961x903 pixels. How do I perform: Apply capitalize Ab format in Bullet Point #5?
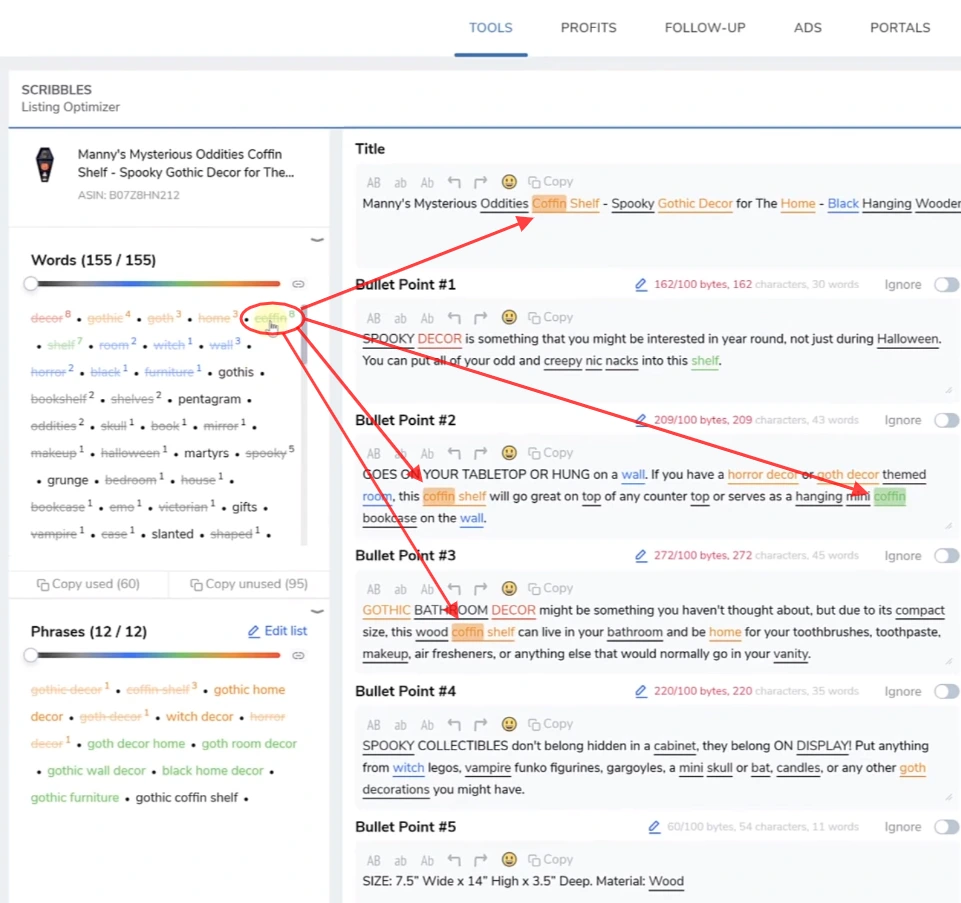[x=427, y=860]
